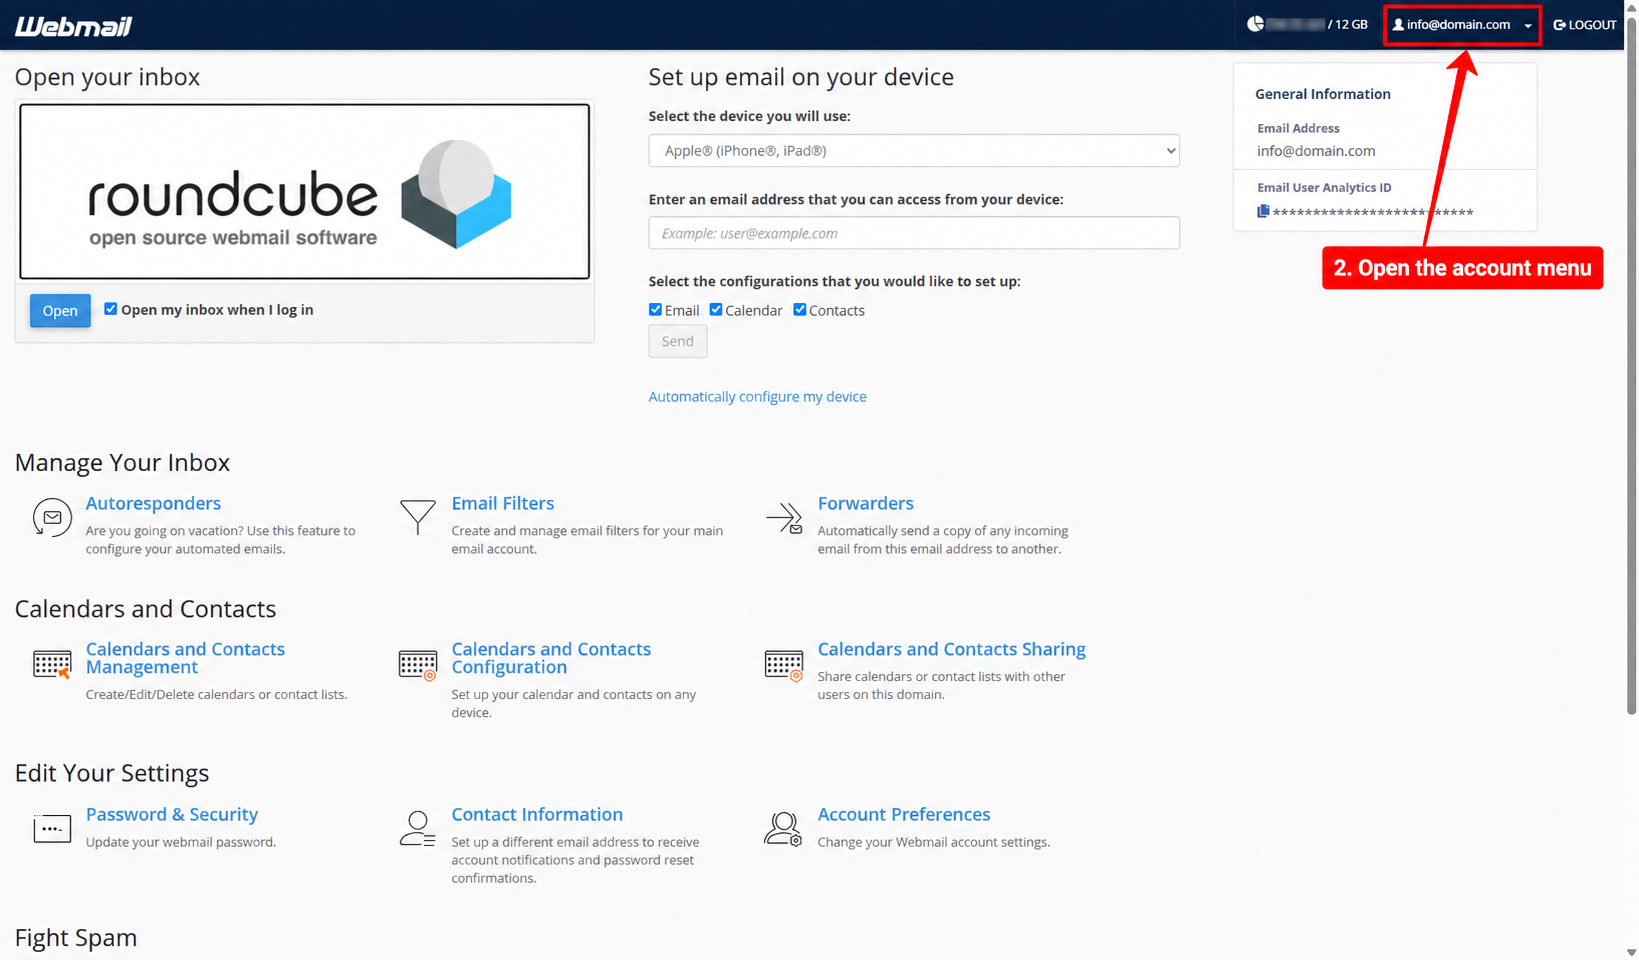This screenshot has height=960, width=1639.
Task: Click the Contact Information person icon
Action: coord(417,829)
